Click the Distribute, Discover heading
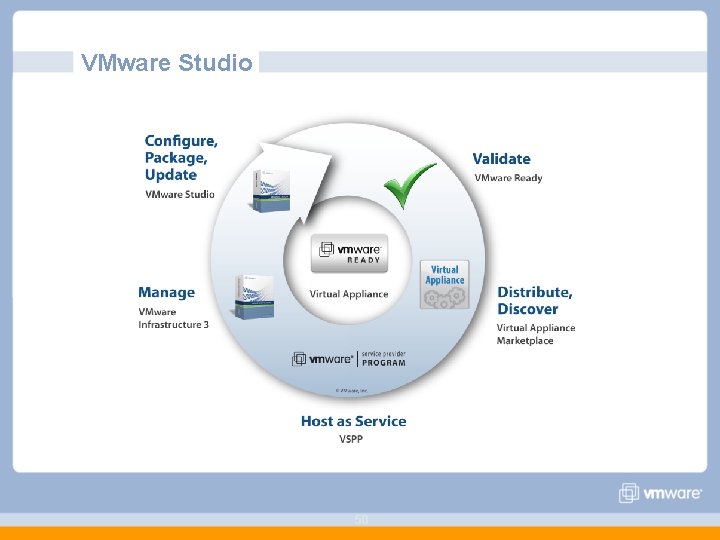 click(535, 300)
